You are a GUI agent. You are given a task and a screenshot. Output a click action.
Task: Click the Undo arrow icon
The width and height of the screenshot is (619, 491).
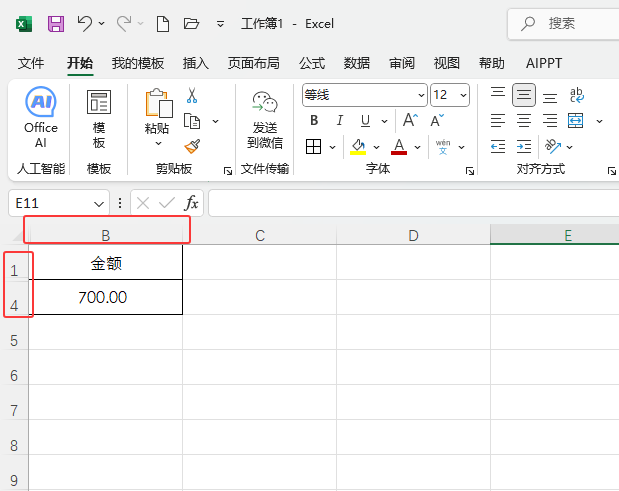tap(84, 24)
